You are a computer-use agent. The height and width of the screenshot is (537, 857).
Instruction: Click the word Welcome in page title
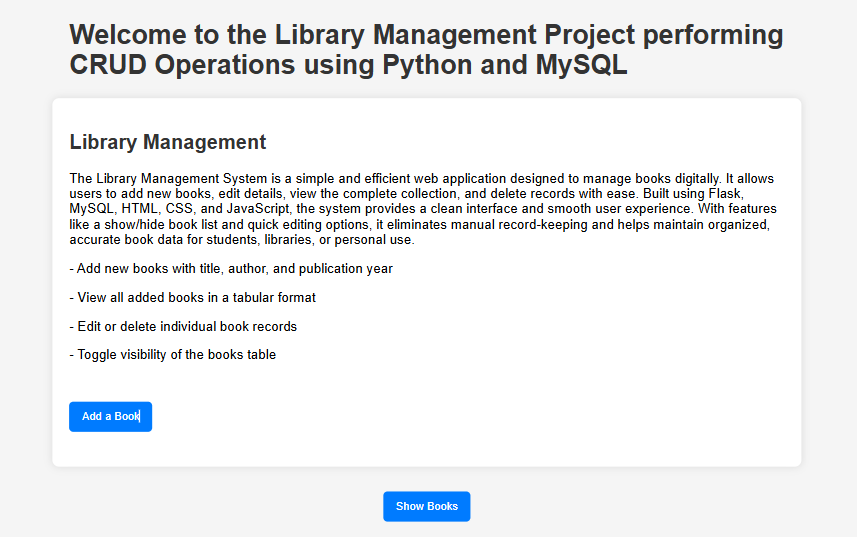129,35
